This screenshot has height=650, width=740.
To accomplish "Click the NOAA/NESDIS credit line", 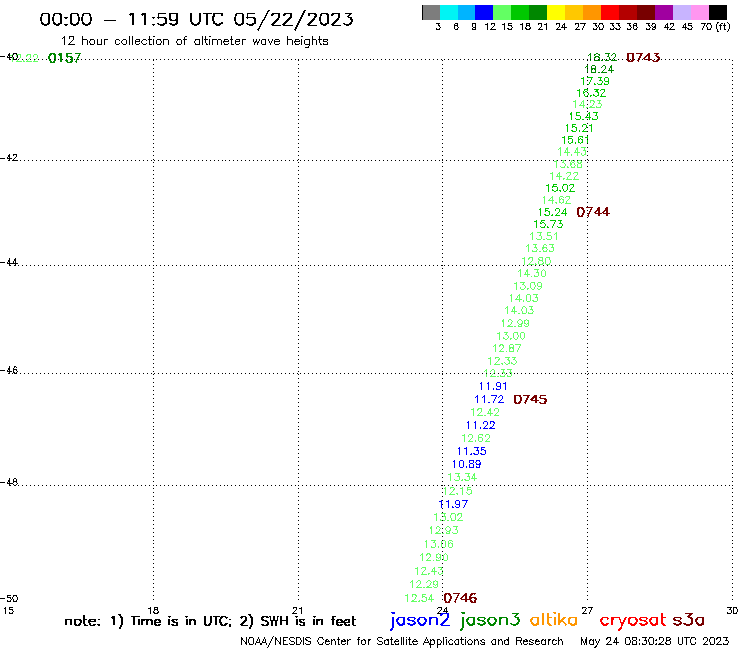I will coord(402,641).
